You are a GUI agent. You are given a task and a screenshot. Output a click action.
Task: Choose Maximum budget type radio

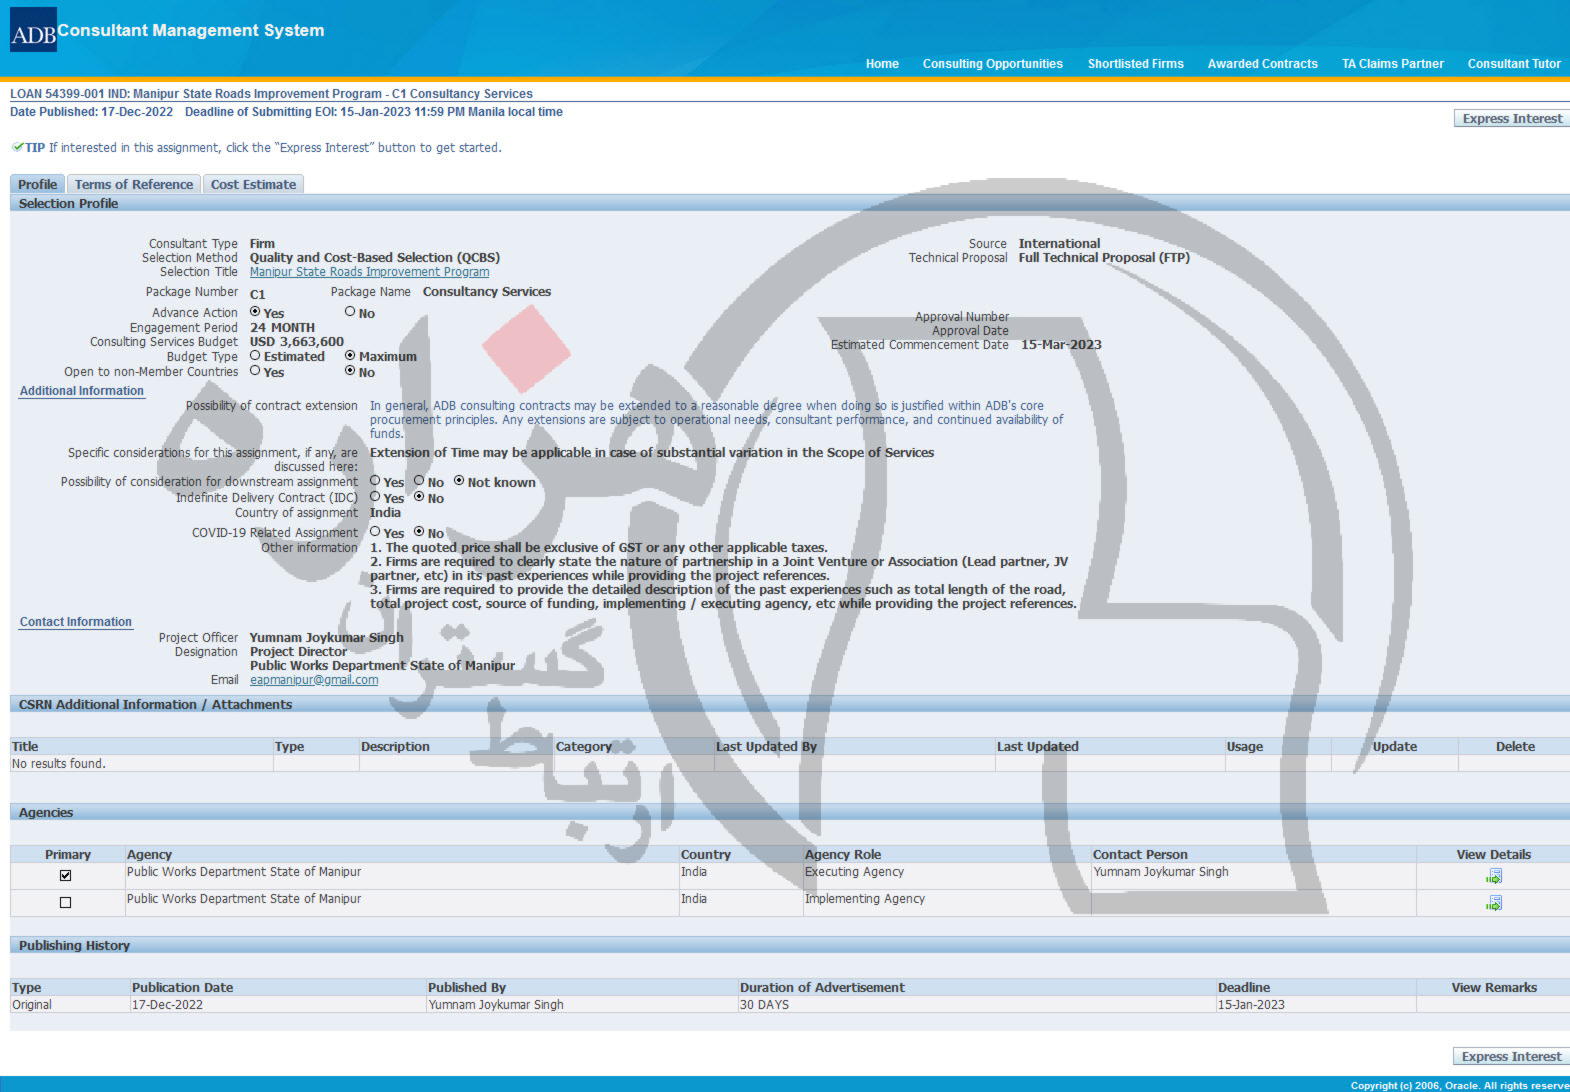click(x=350, y=355)
